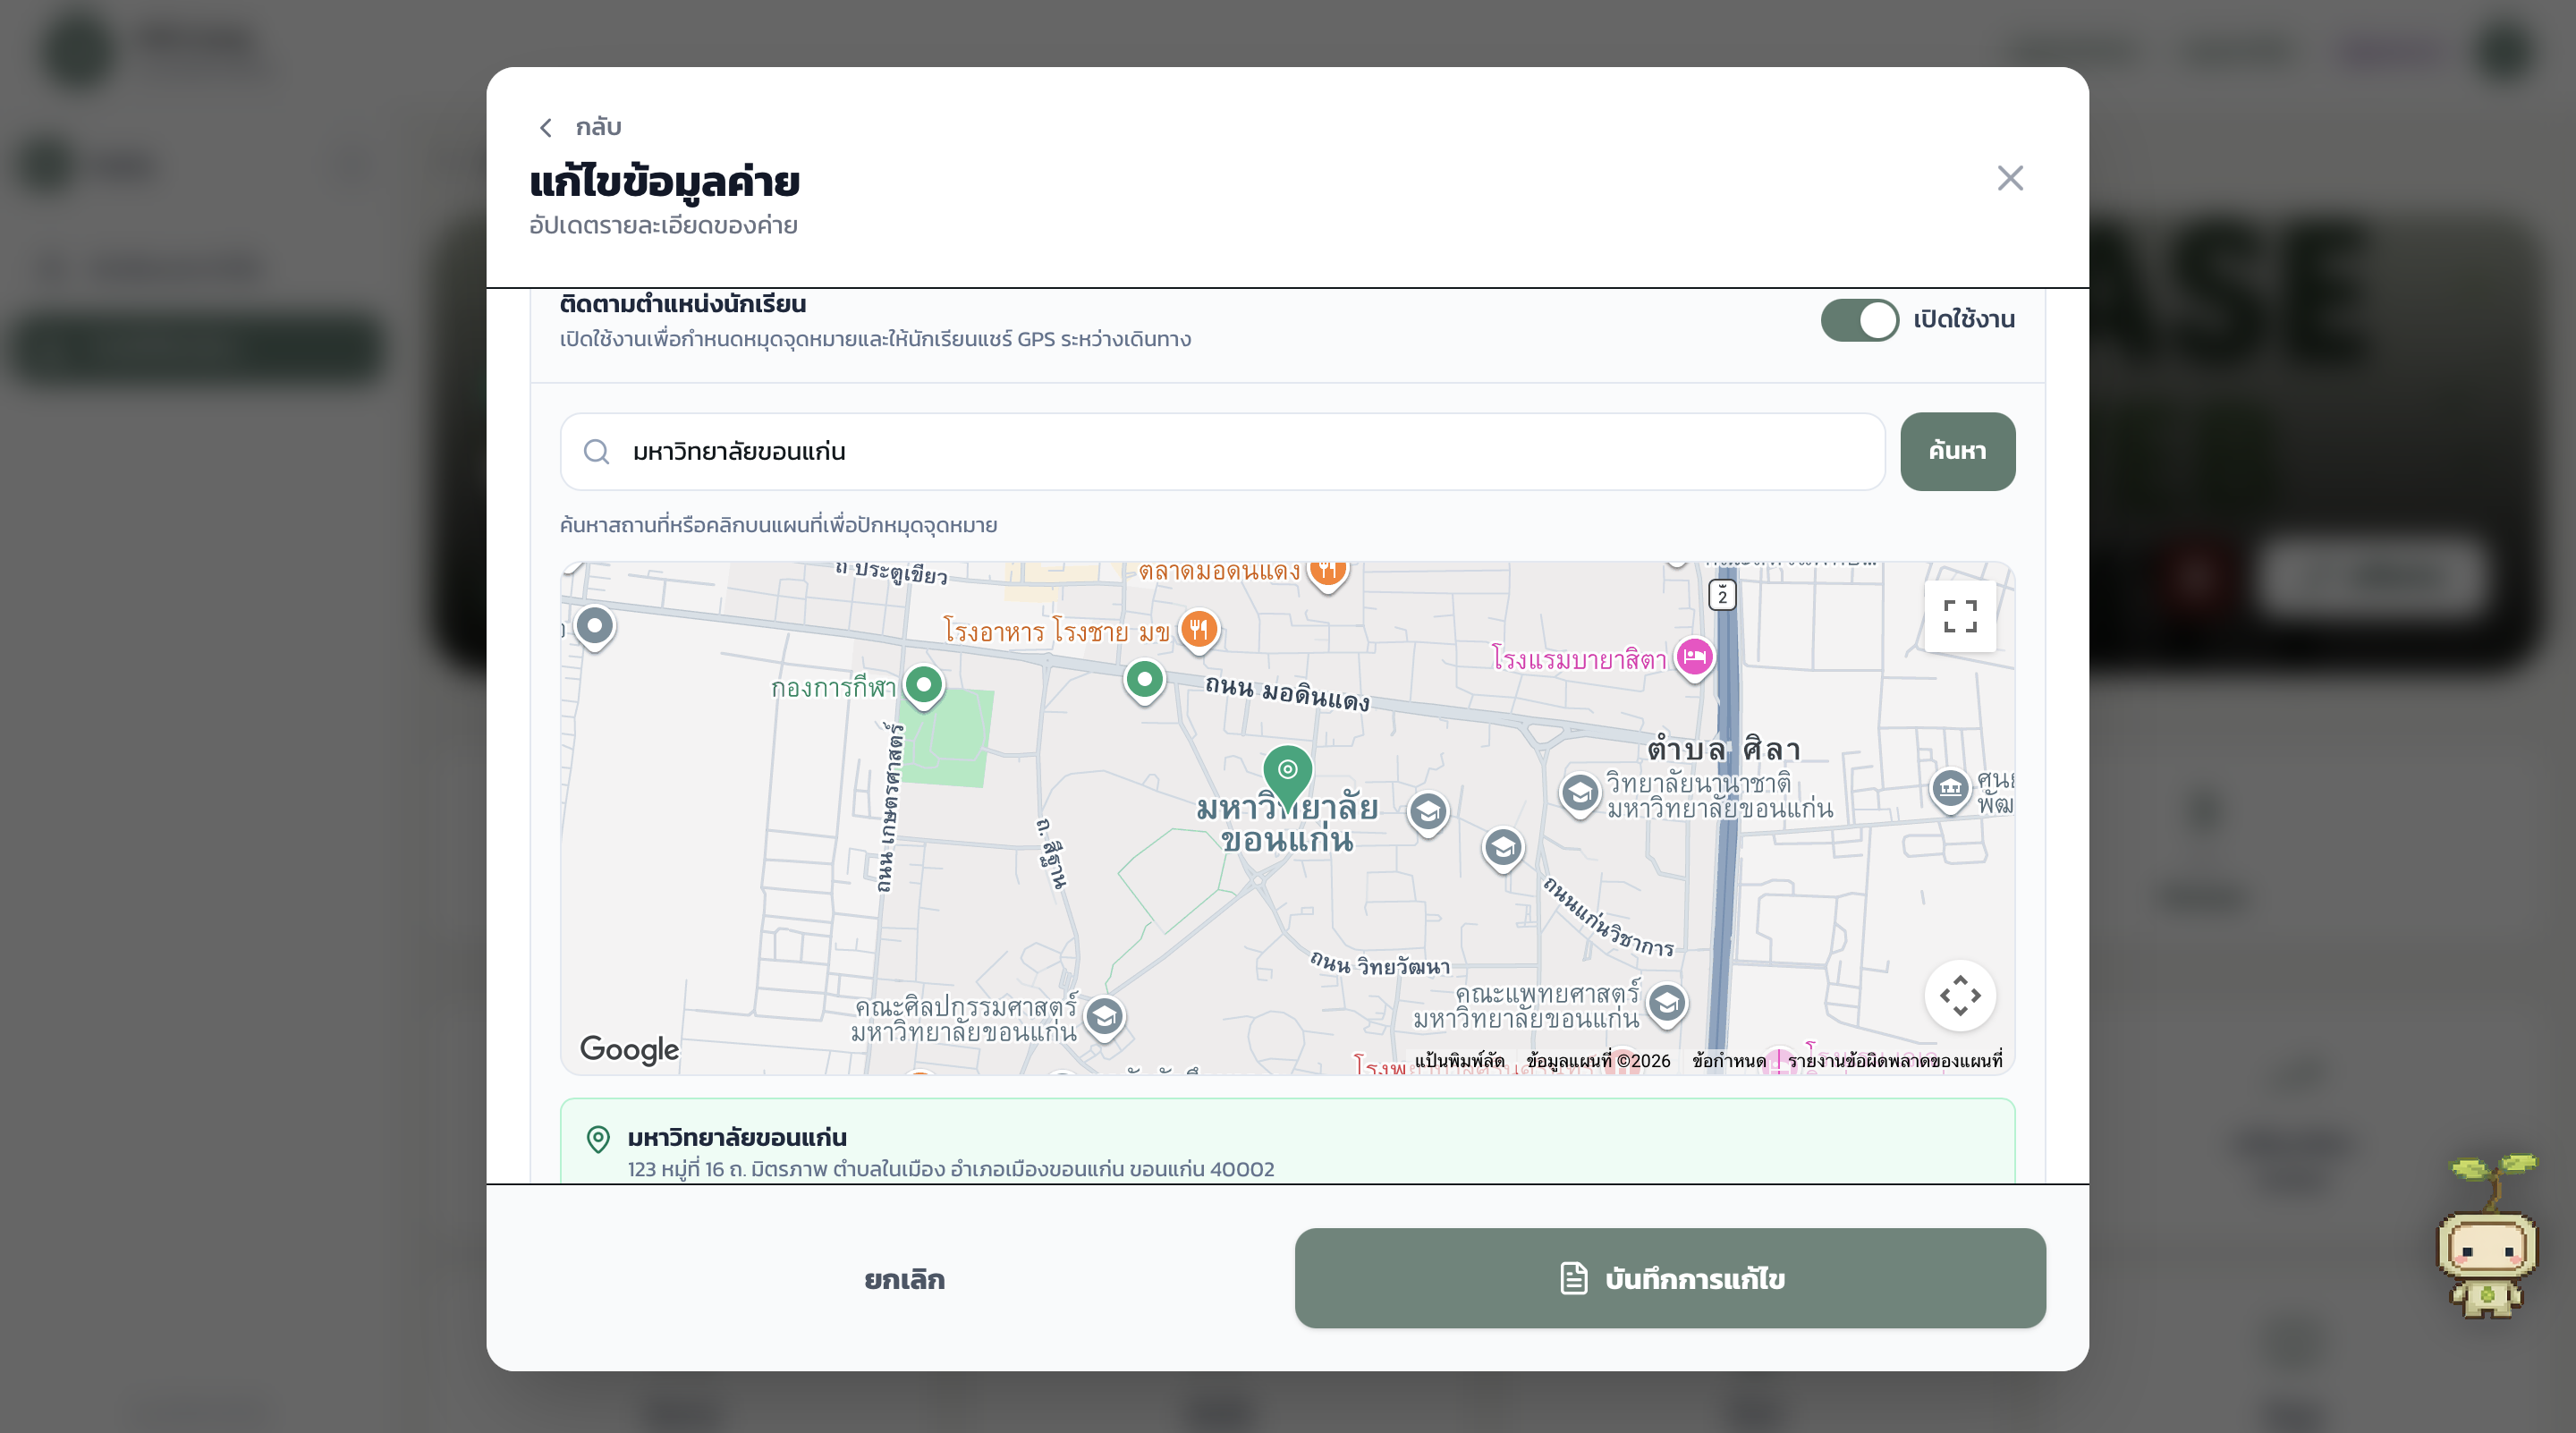The width and height of the screenshot is (2576, 1433).
Task: Click the back chevron arrow icon
Action: click(545, 128)
